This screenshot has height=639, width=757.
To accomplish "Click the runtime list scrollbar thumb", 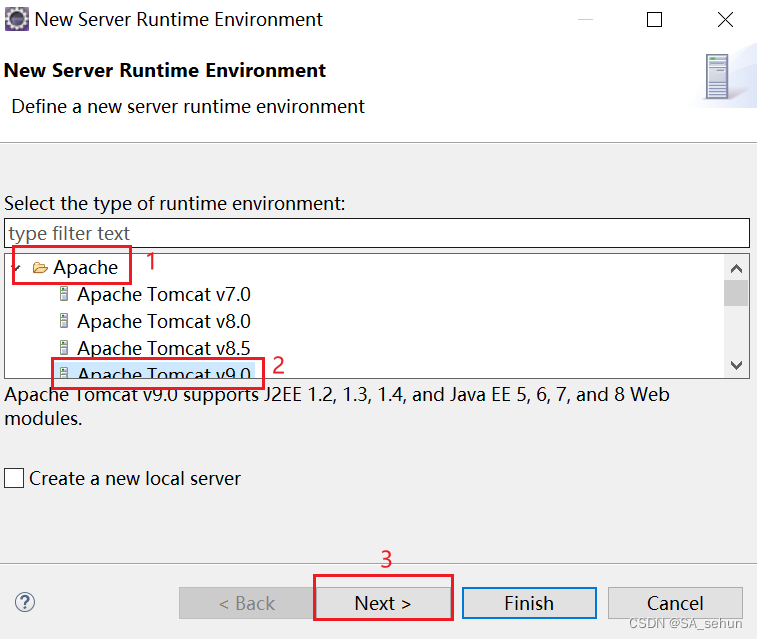I will click(737, 292).
